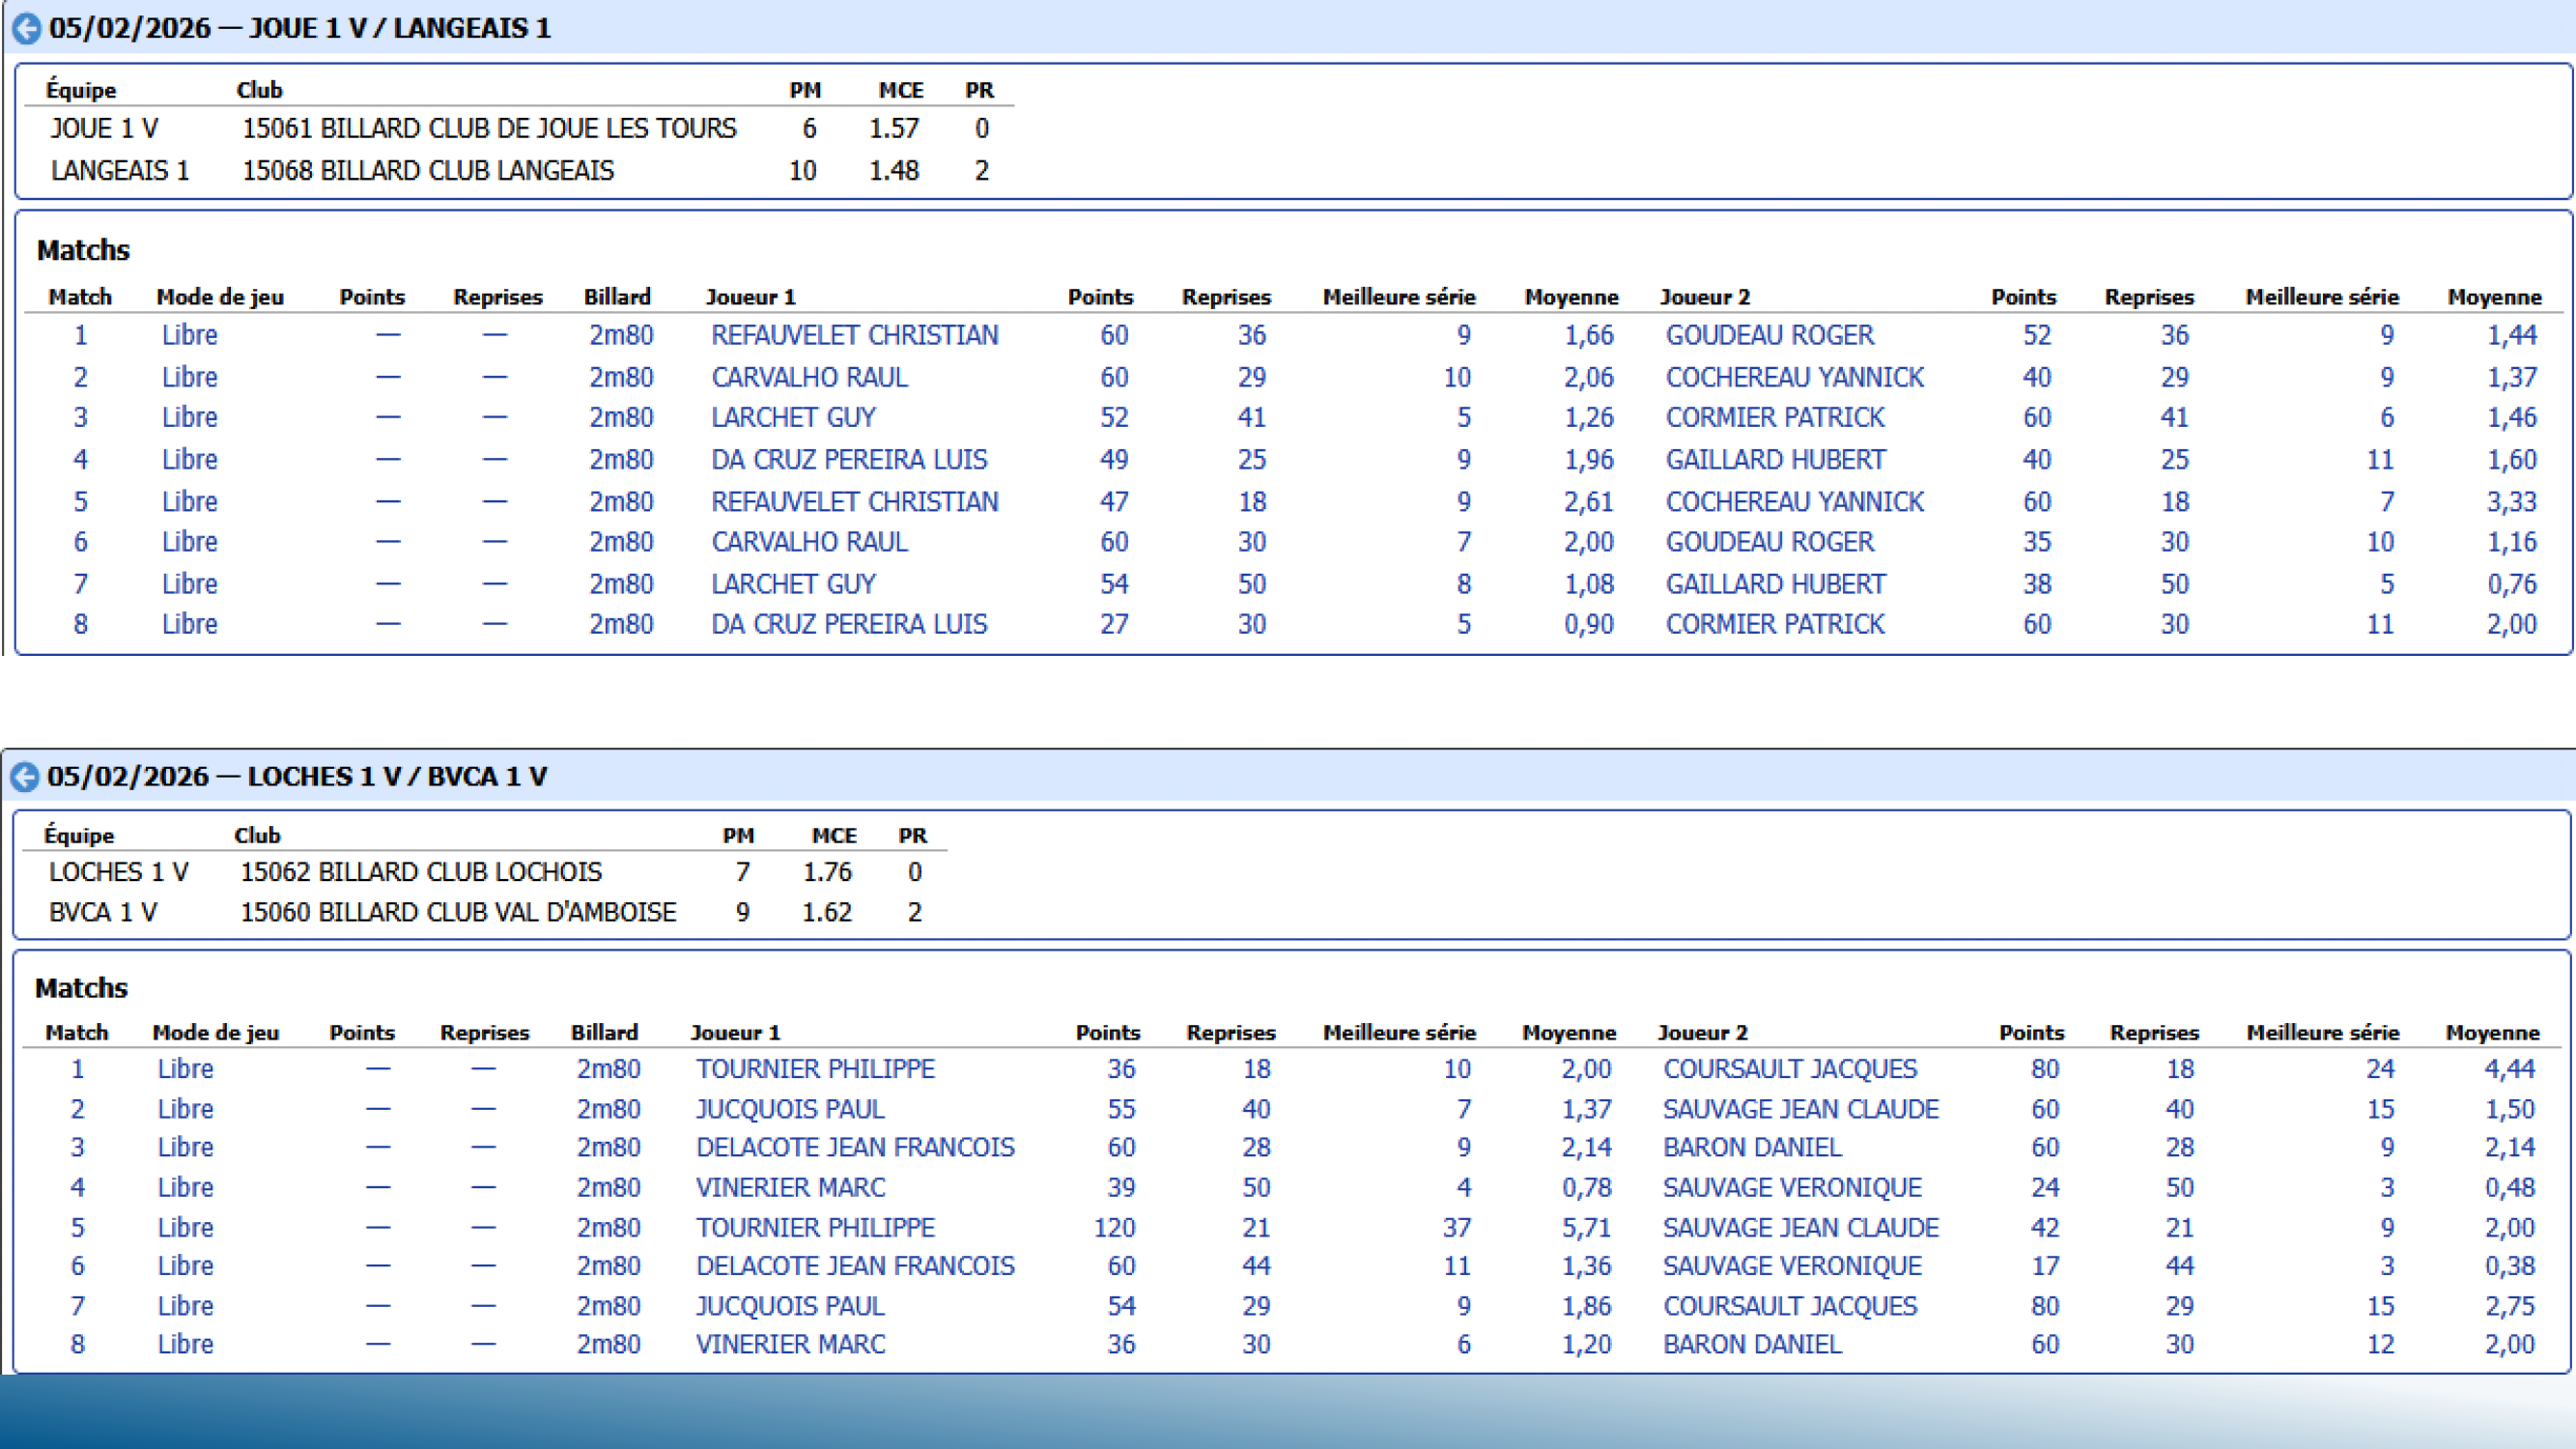Viewport: 2576px width, 1449px height.
Task: Open TOURNIER PHILIPPE match 5 with 120 points
Action: [x=815, y=1227]
